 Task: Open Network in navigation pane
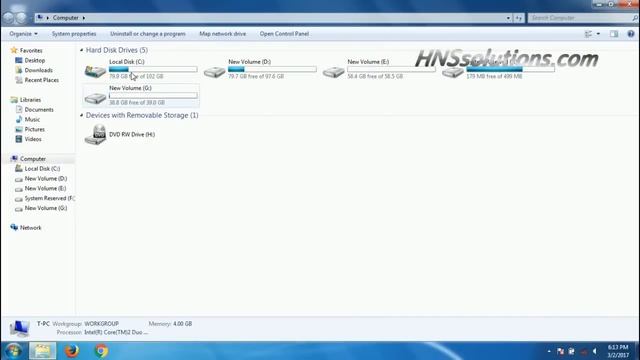pos(30,227)
